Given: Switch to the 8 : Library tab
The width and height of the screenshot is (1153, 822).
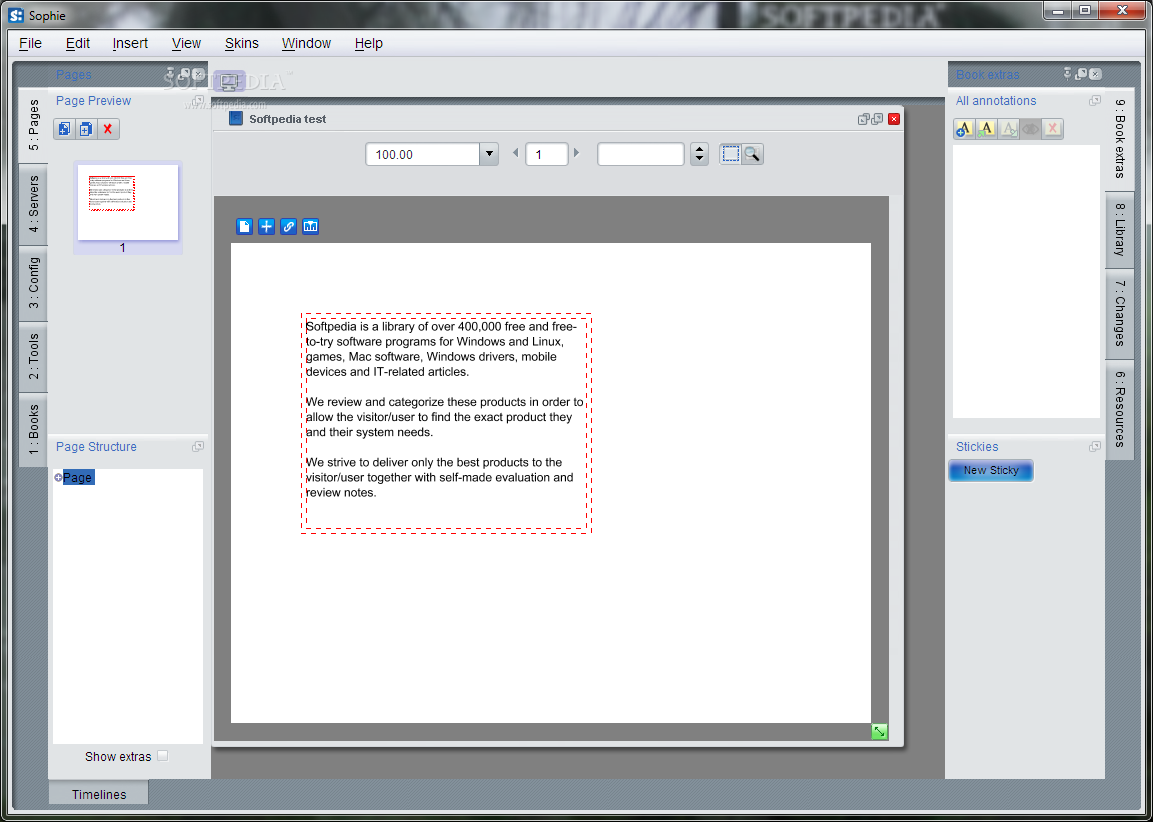Looking at the screenshot, I should tap(1119, 229).
